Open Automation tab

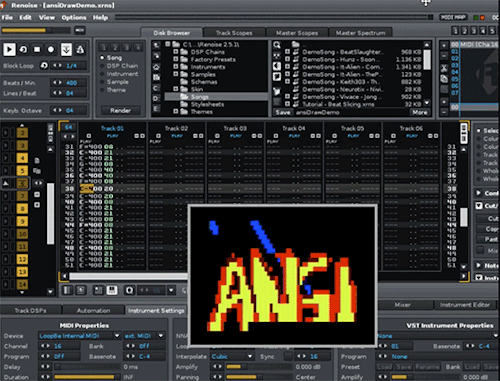tap(93, 310)
